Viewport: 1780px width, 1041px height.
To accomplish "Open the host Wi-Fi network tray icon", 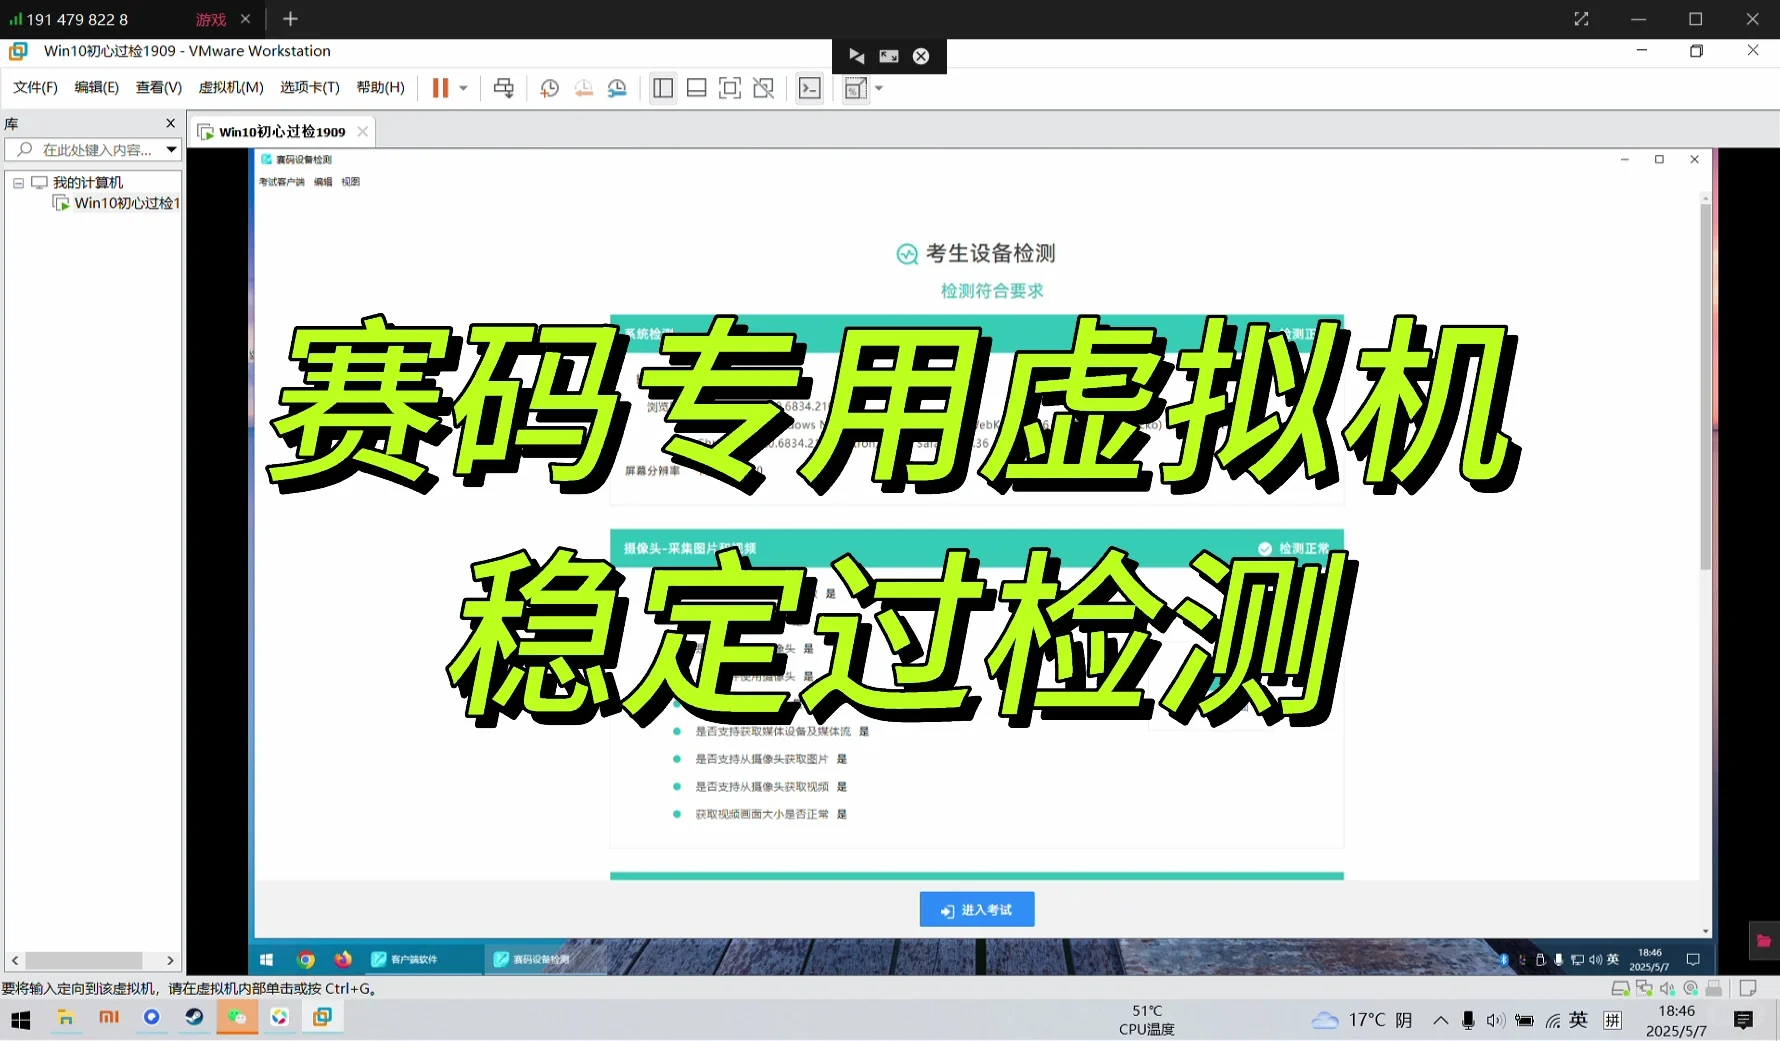I will click(1553, 1020).
